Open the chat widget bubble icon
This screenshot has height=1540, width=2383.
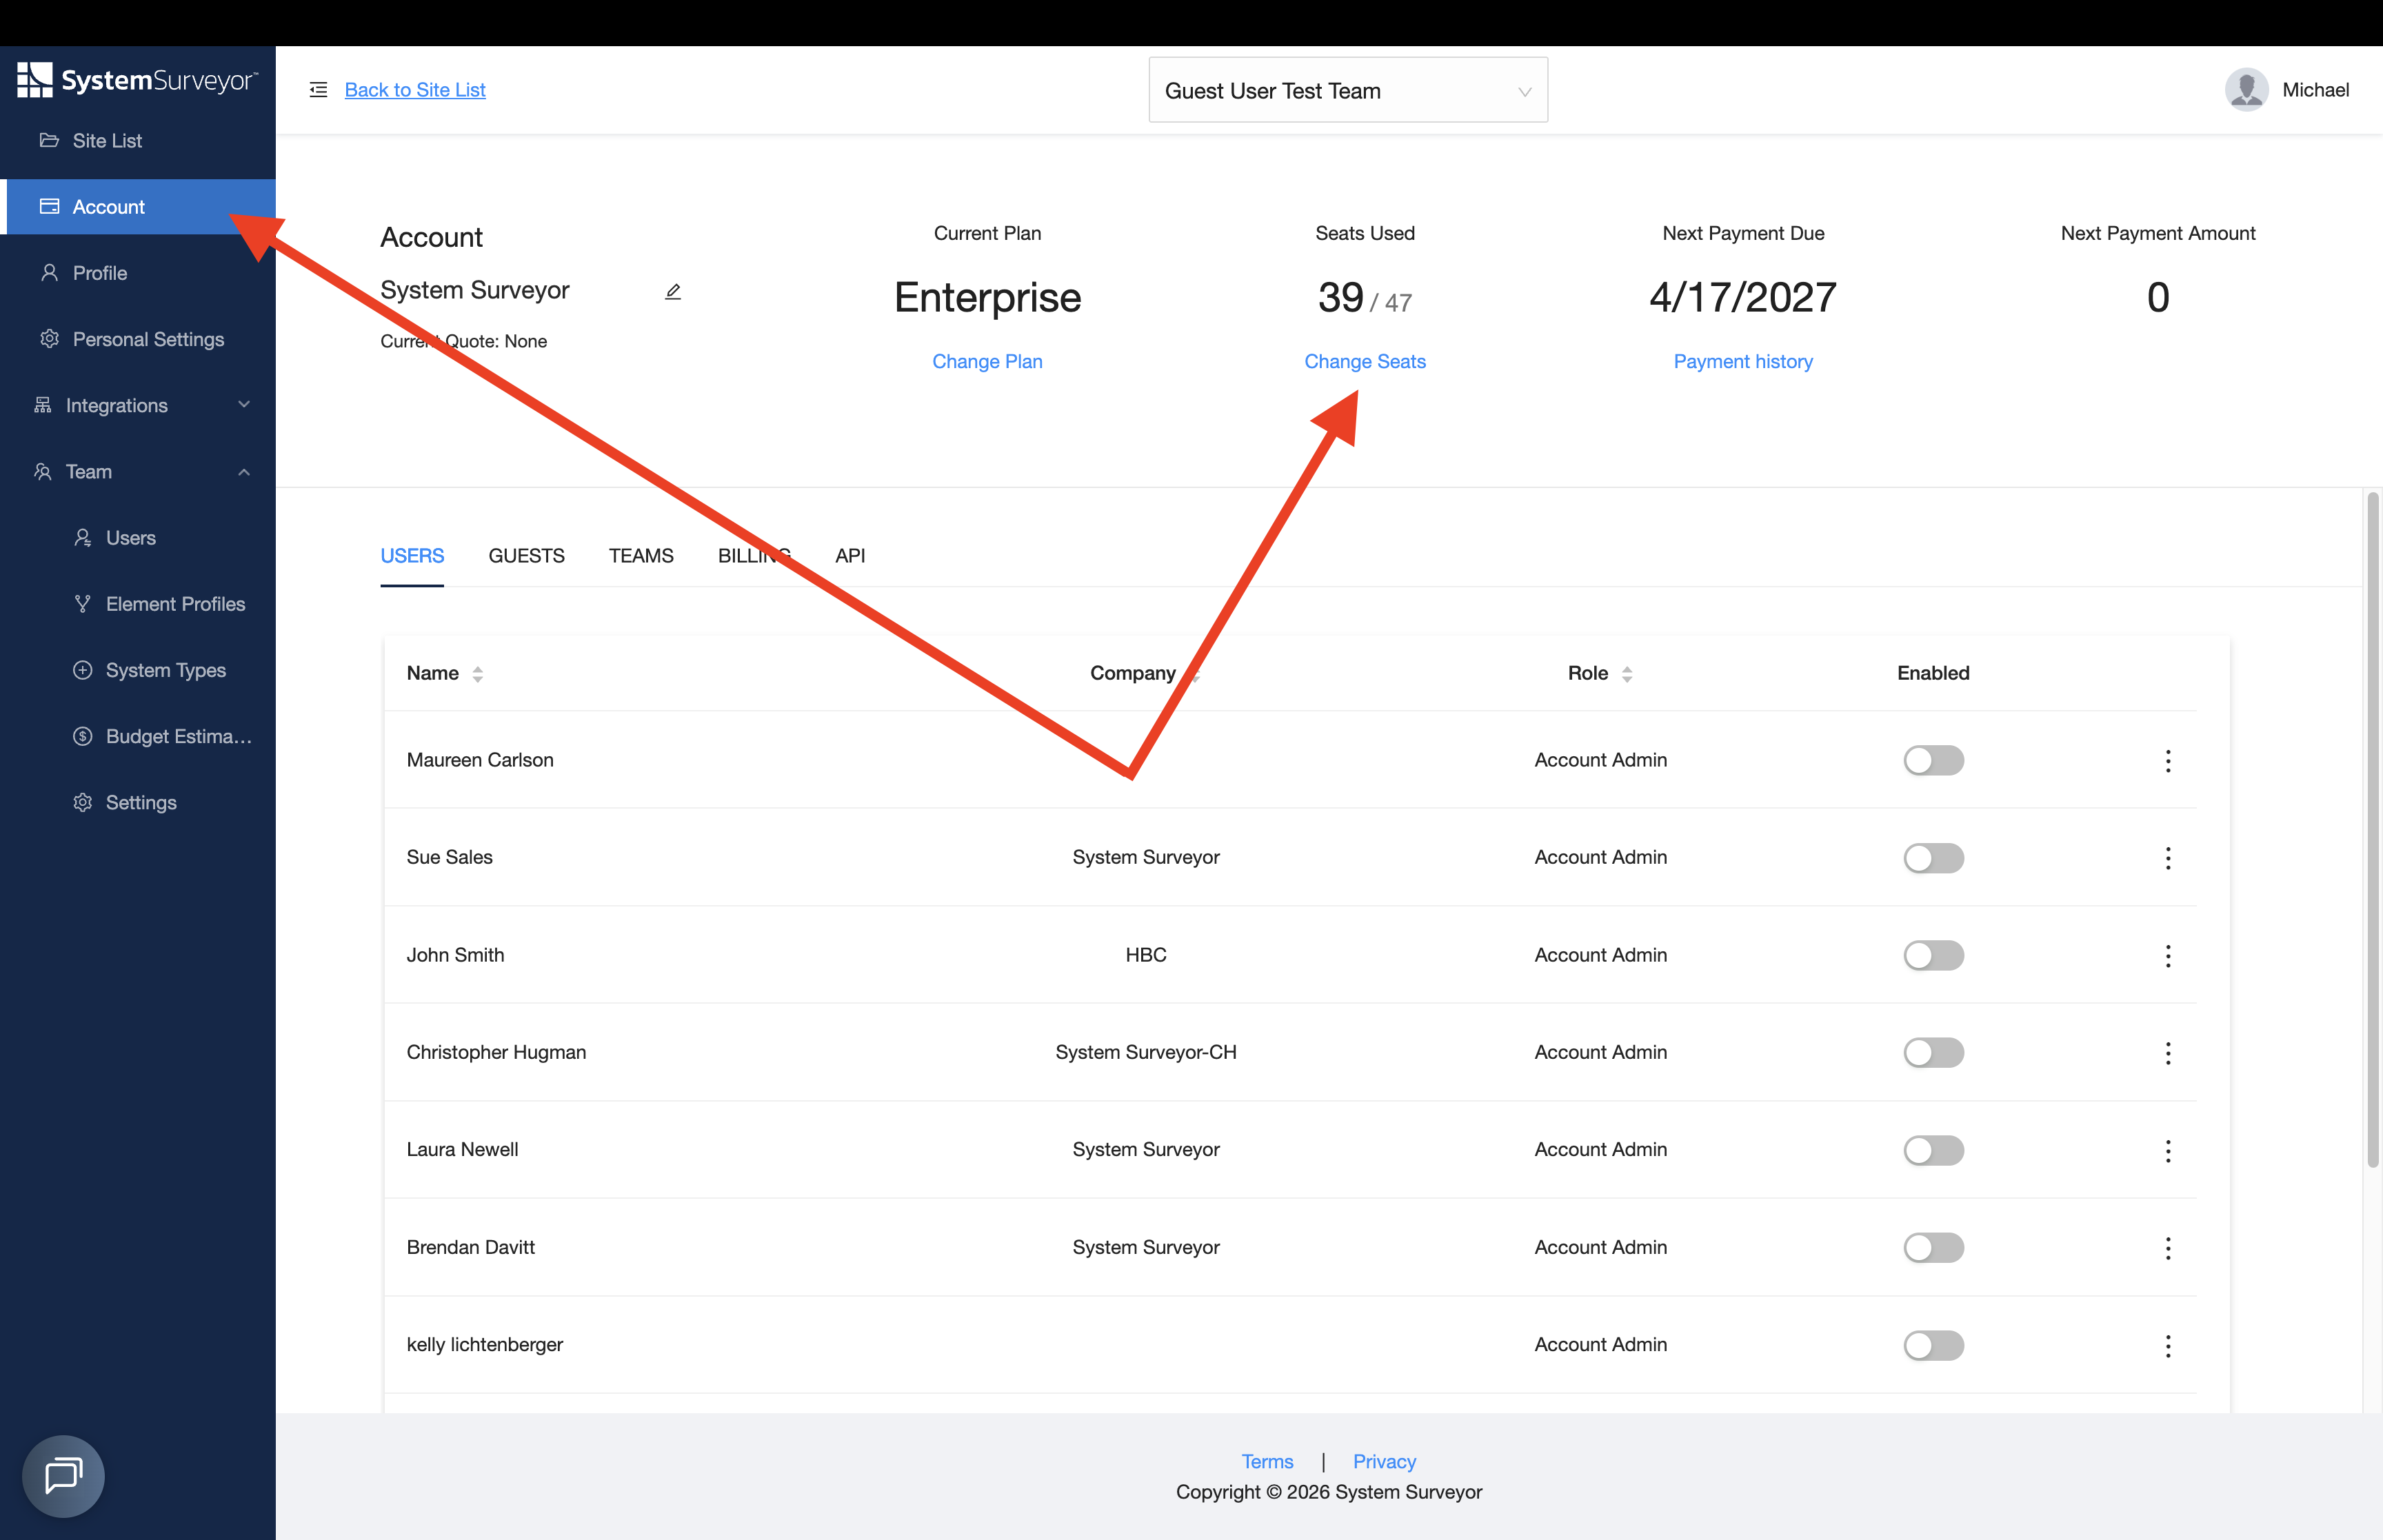pyautogui.click(x=63, y=1475)
